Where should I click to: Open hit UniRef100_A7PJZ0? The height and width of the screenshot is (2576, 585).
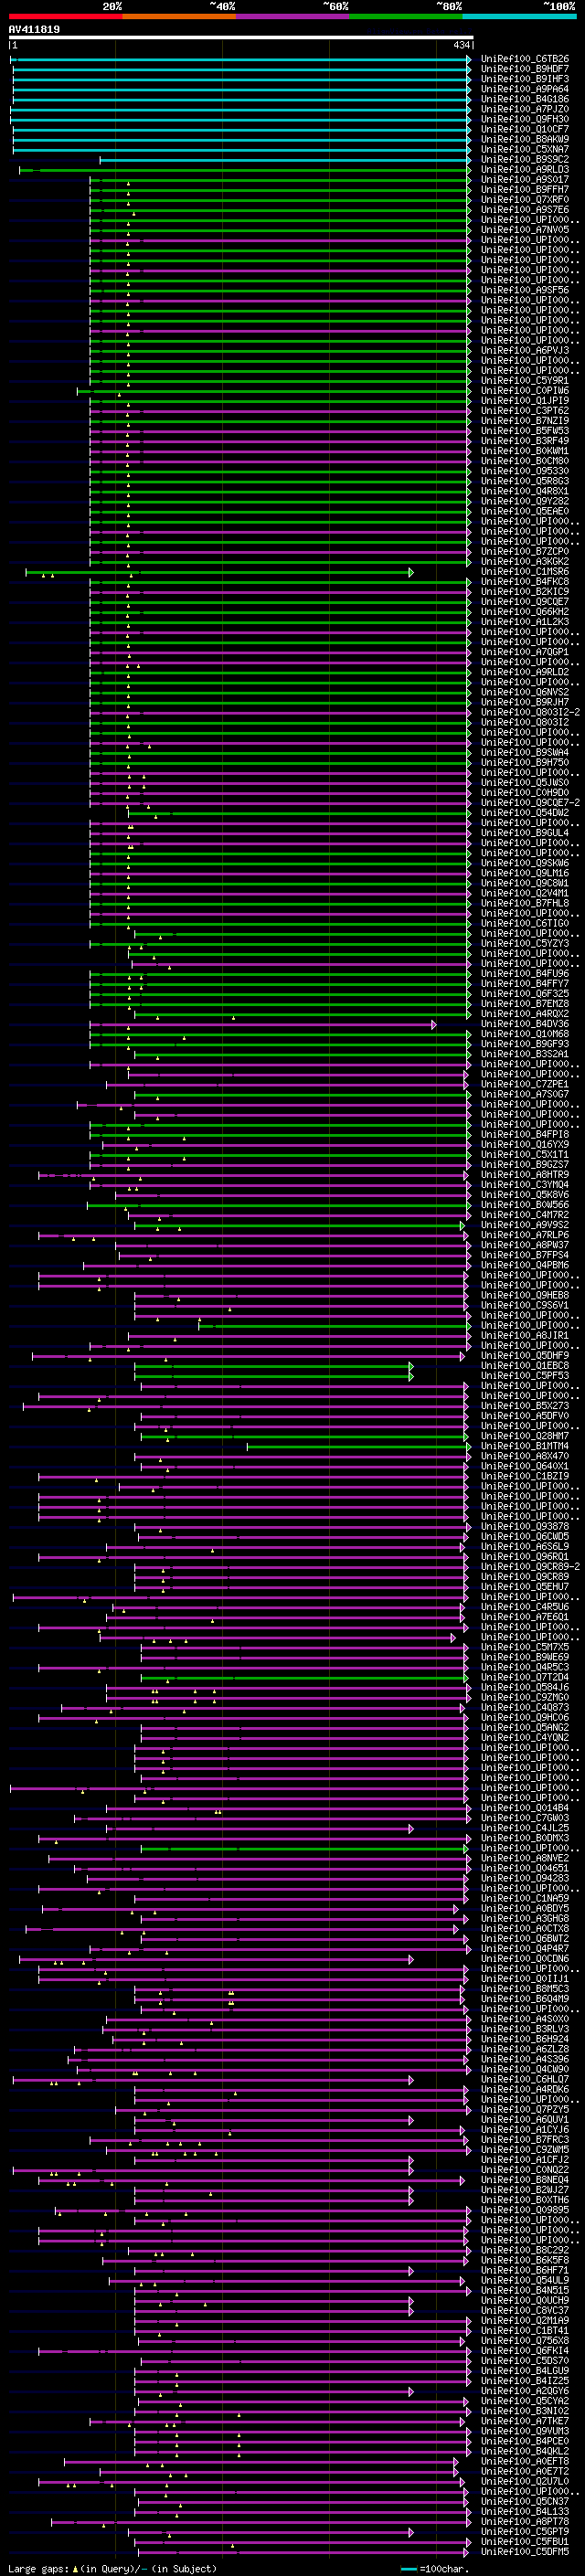525,109
